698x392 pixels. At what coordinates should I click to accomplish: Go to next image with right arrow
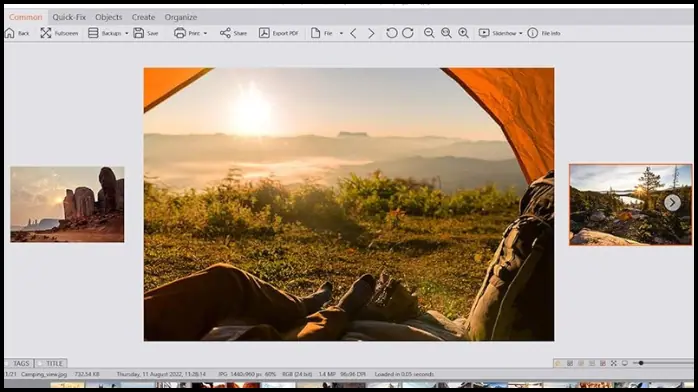(x=371, y=33)
